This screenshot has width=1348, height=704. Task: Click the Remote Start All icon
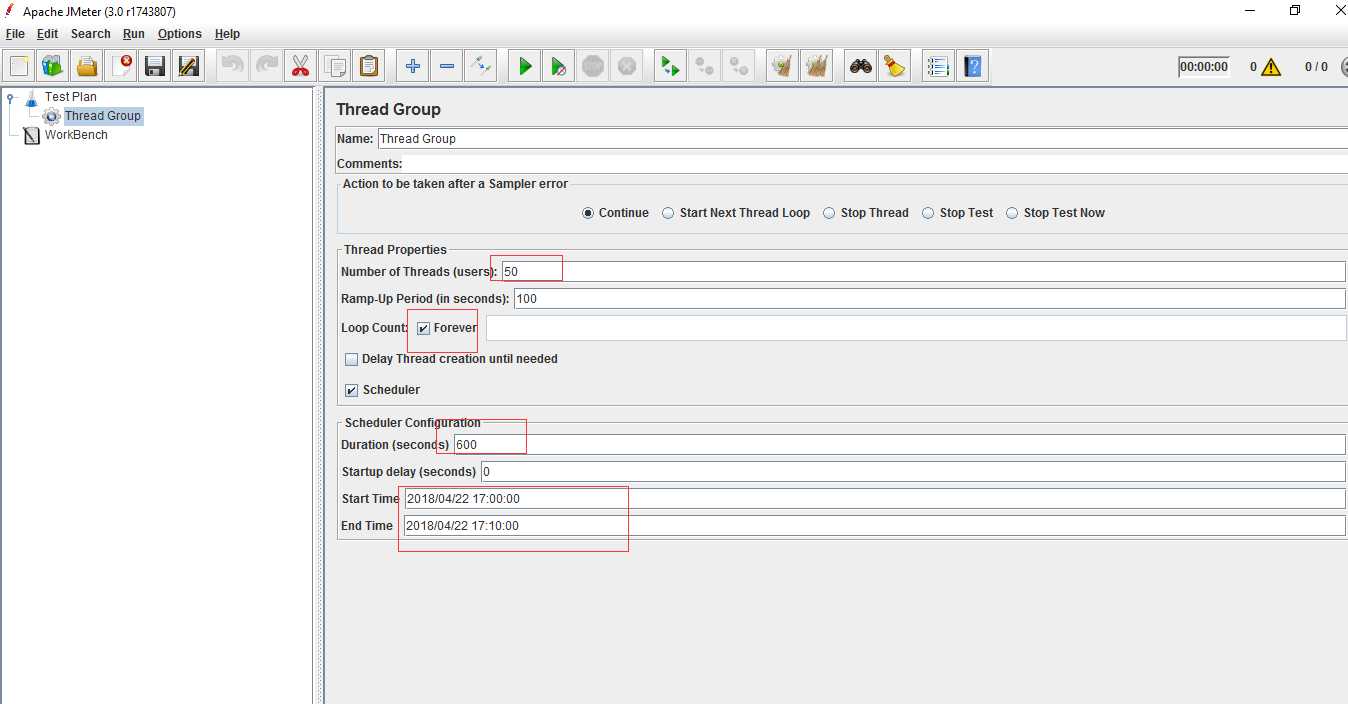671,67
